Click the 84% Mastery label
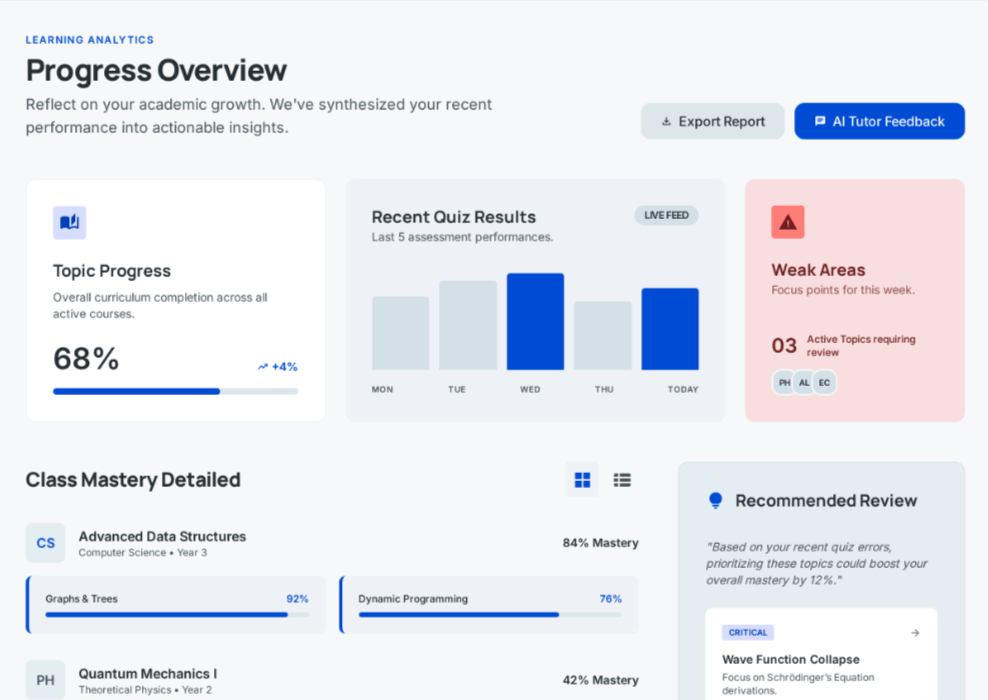The height and width of the screenshot is (700, 988). [600, 542]
